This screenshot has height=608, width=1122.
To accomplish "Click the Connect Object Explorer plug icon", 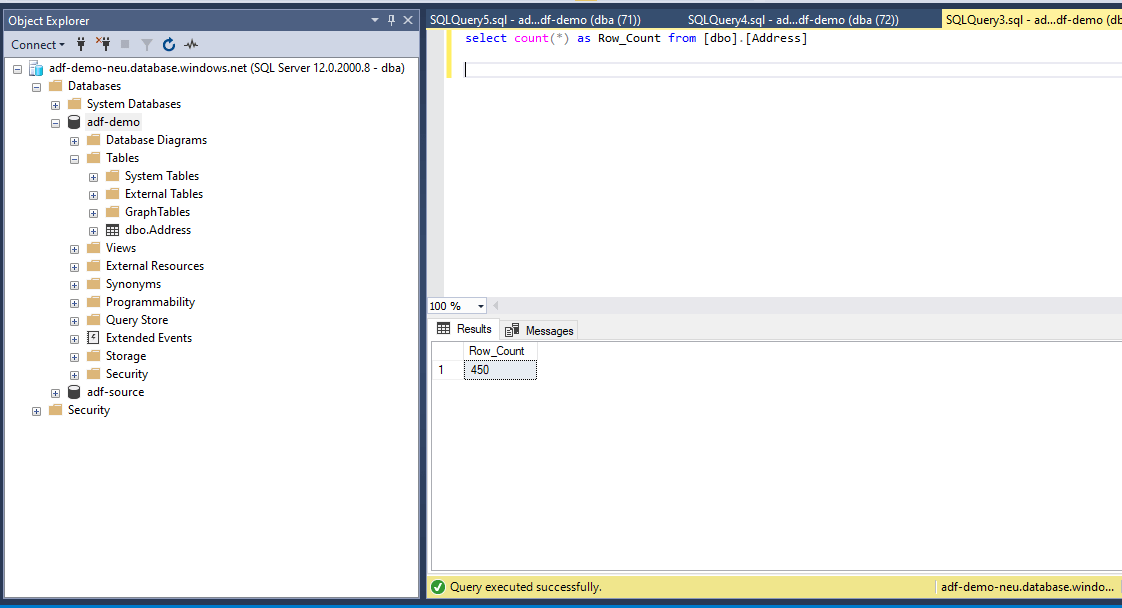I will pos(81,44).
